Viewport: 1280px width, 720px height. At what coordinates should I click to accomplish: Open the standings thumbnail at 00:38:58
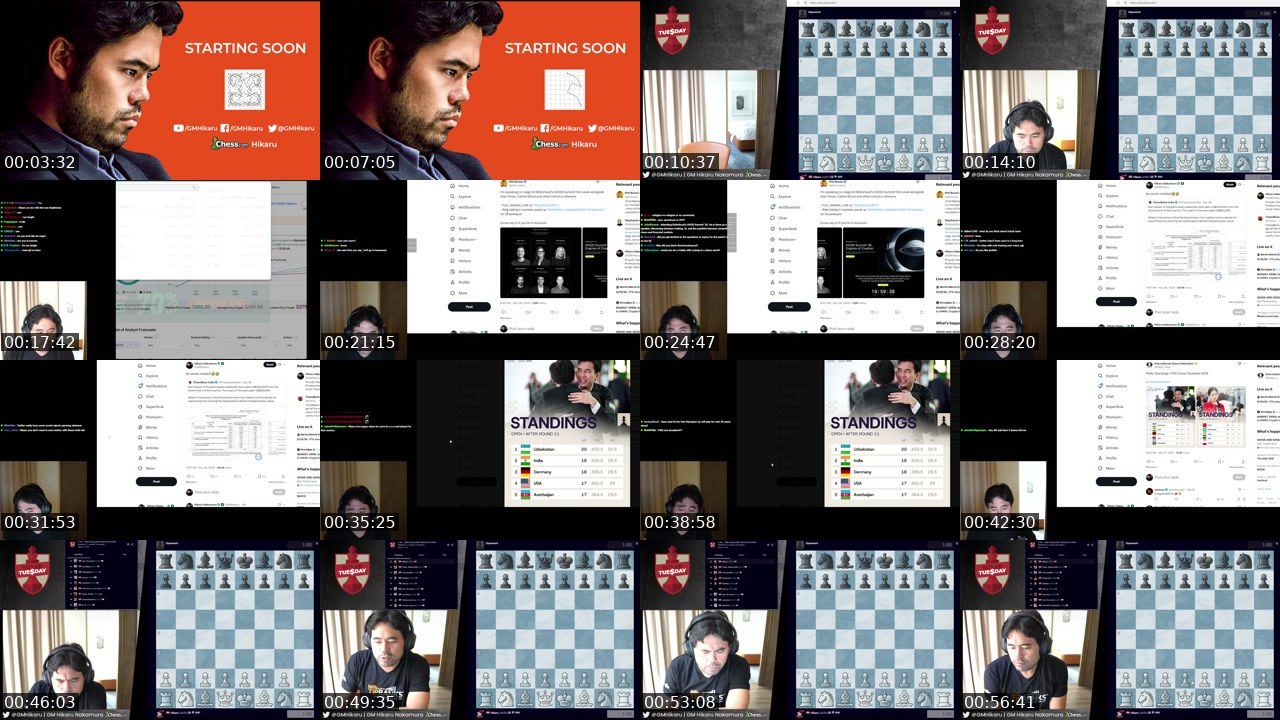(x=800, y=450)
